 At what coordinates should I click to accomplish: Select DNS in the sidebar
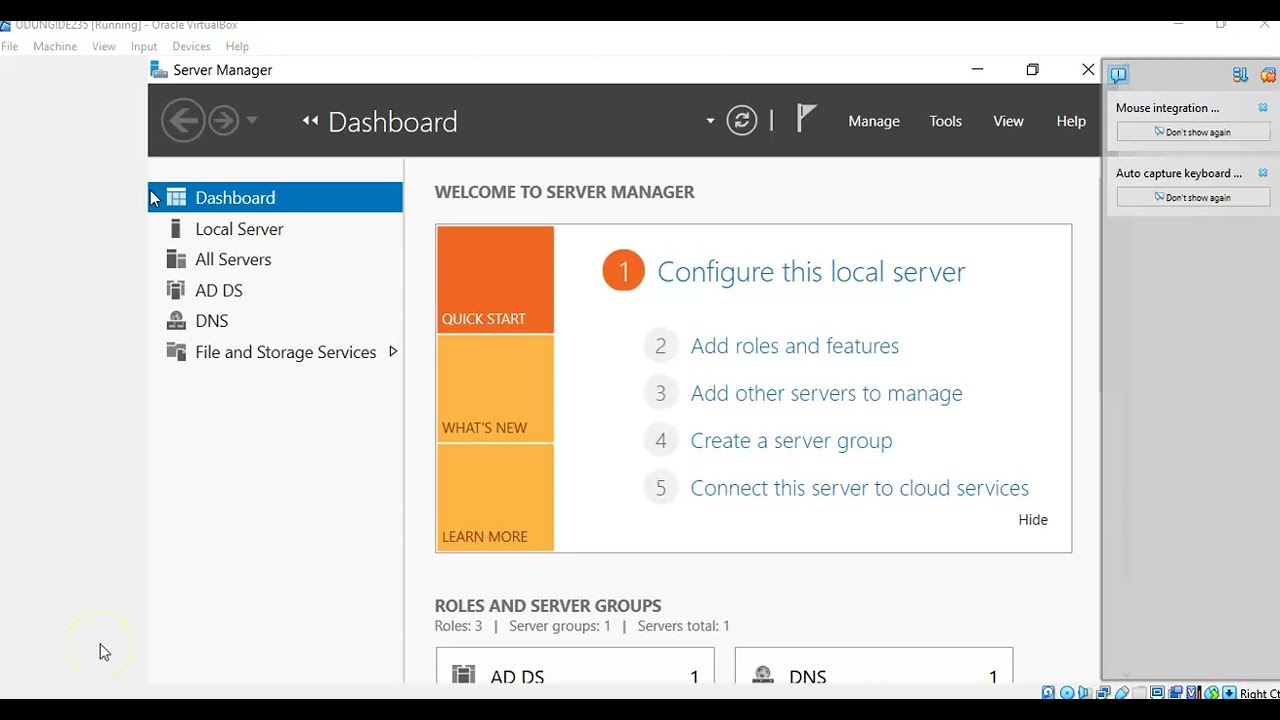point(276,321)
